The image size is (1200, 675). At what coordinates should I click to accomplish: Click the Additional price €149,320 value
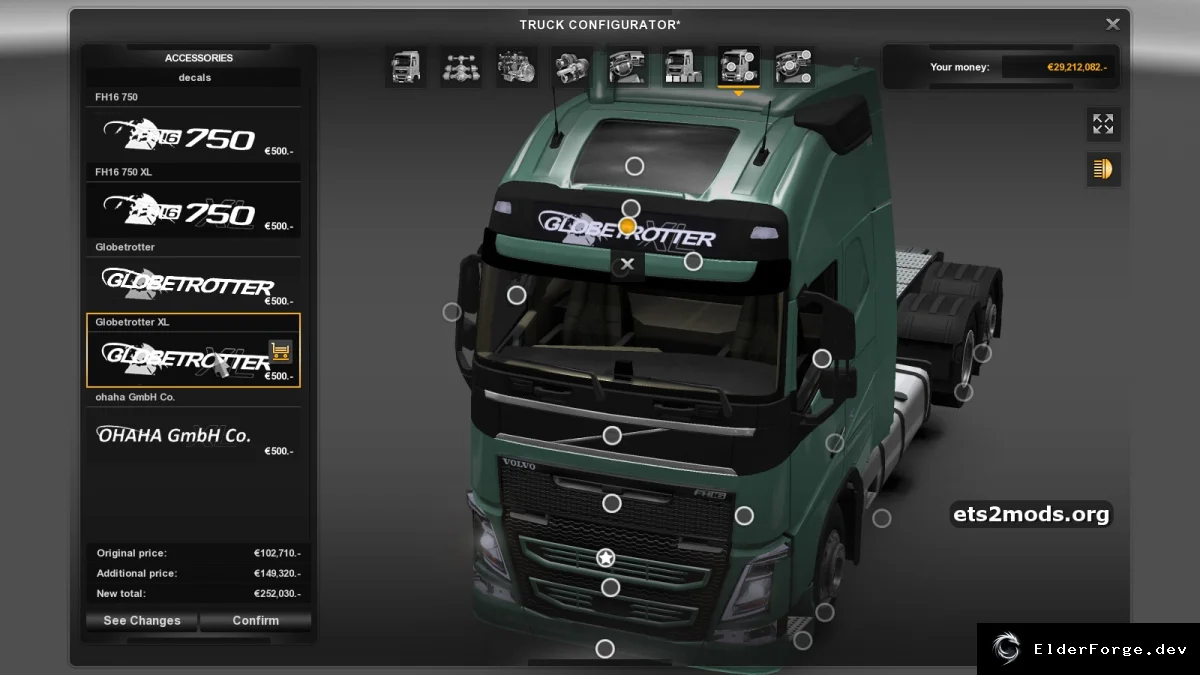point(277,574)
